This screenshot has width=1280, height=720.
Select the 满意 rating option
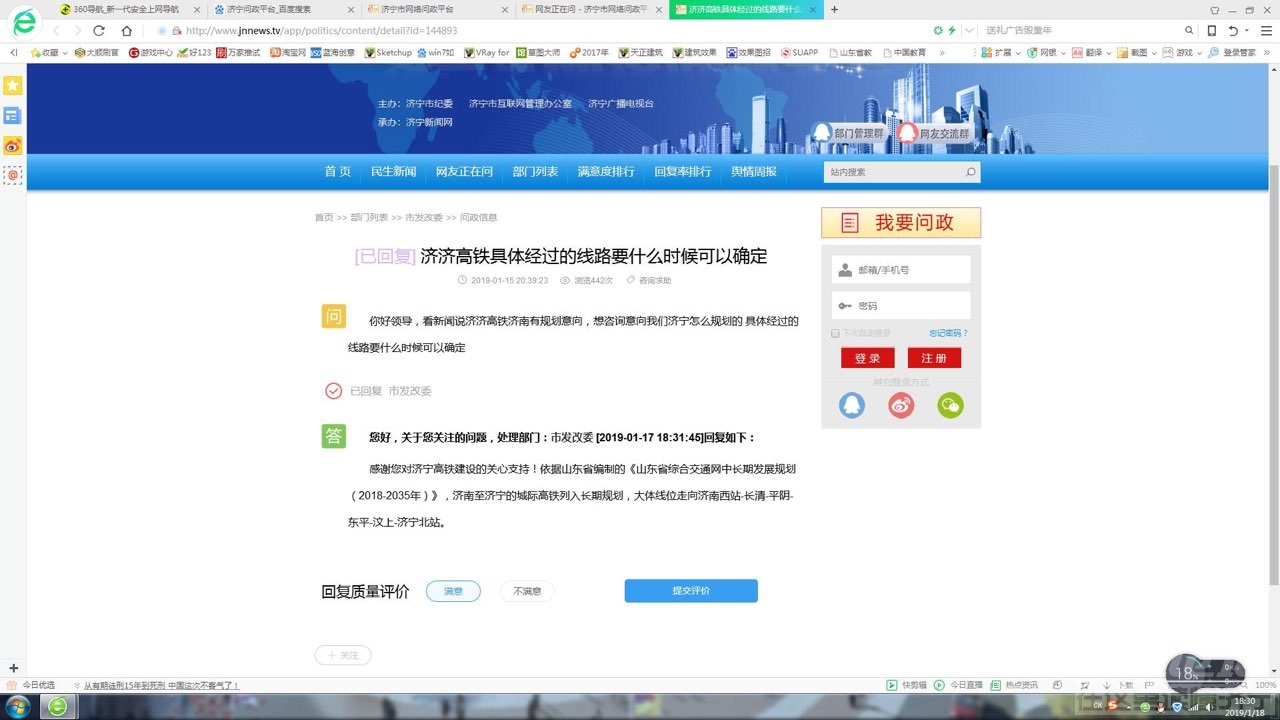[453, 591]
